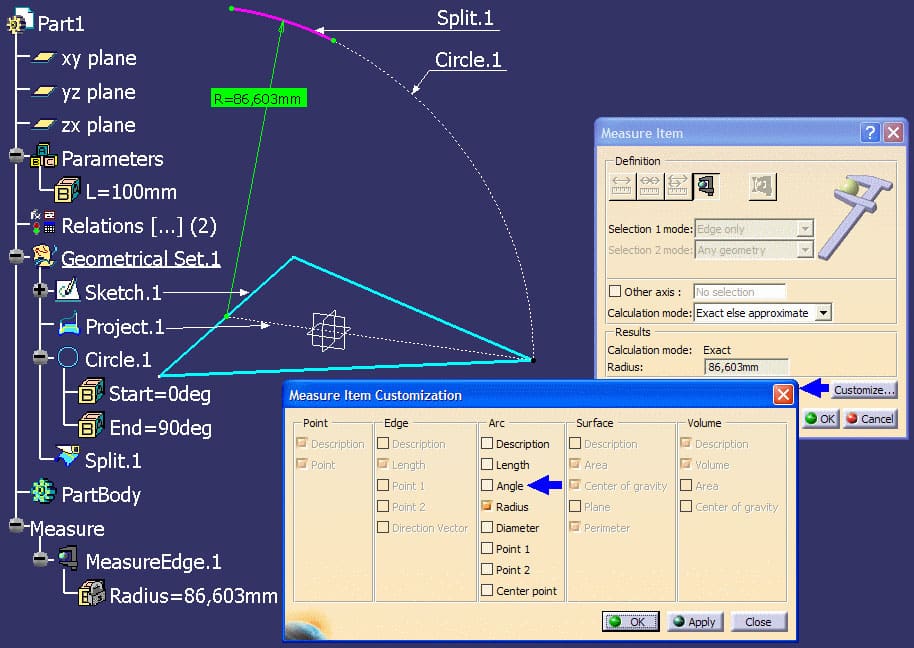Click OK in Customization dialog
Screen dimensions: 914x648
(630, 622)
